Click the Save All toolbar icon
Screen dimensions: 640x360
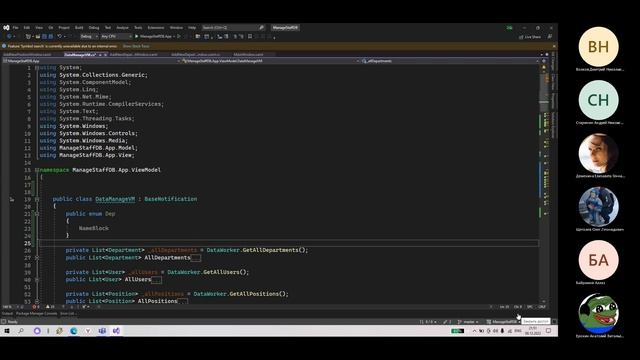[50, 37]
